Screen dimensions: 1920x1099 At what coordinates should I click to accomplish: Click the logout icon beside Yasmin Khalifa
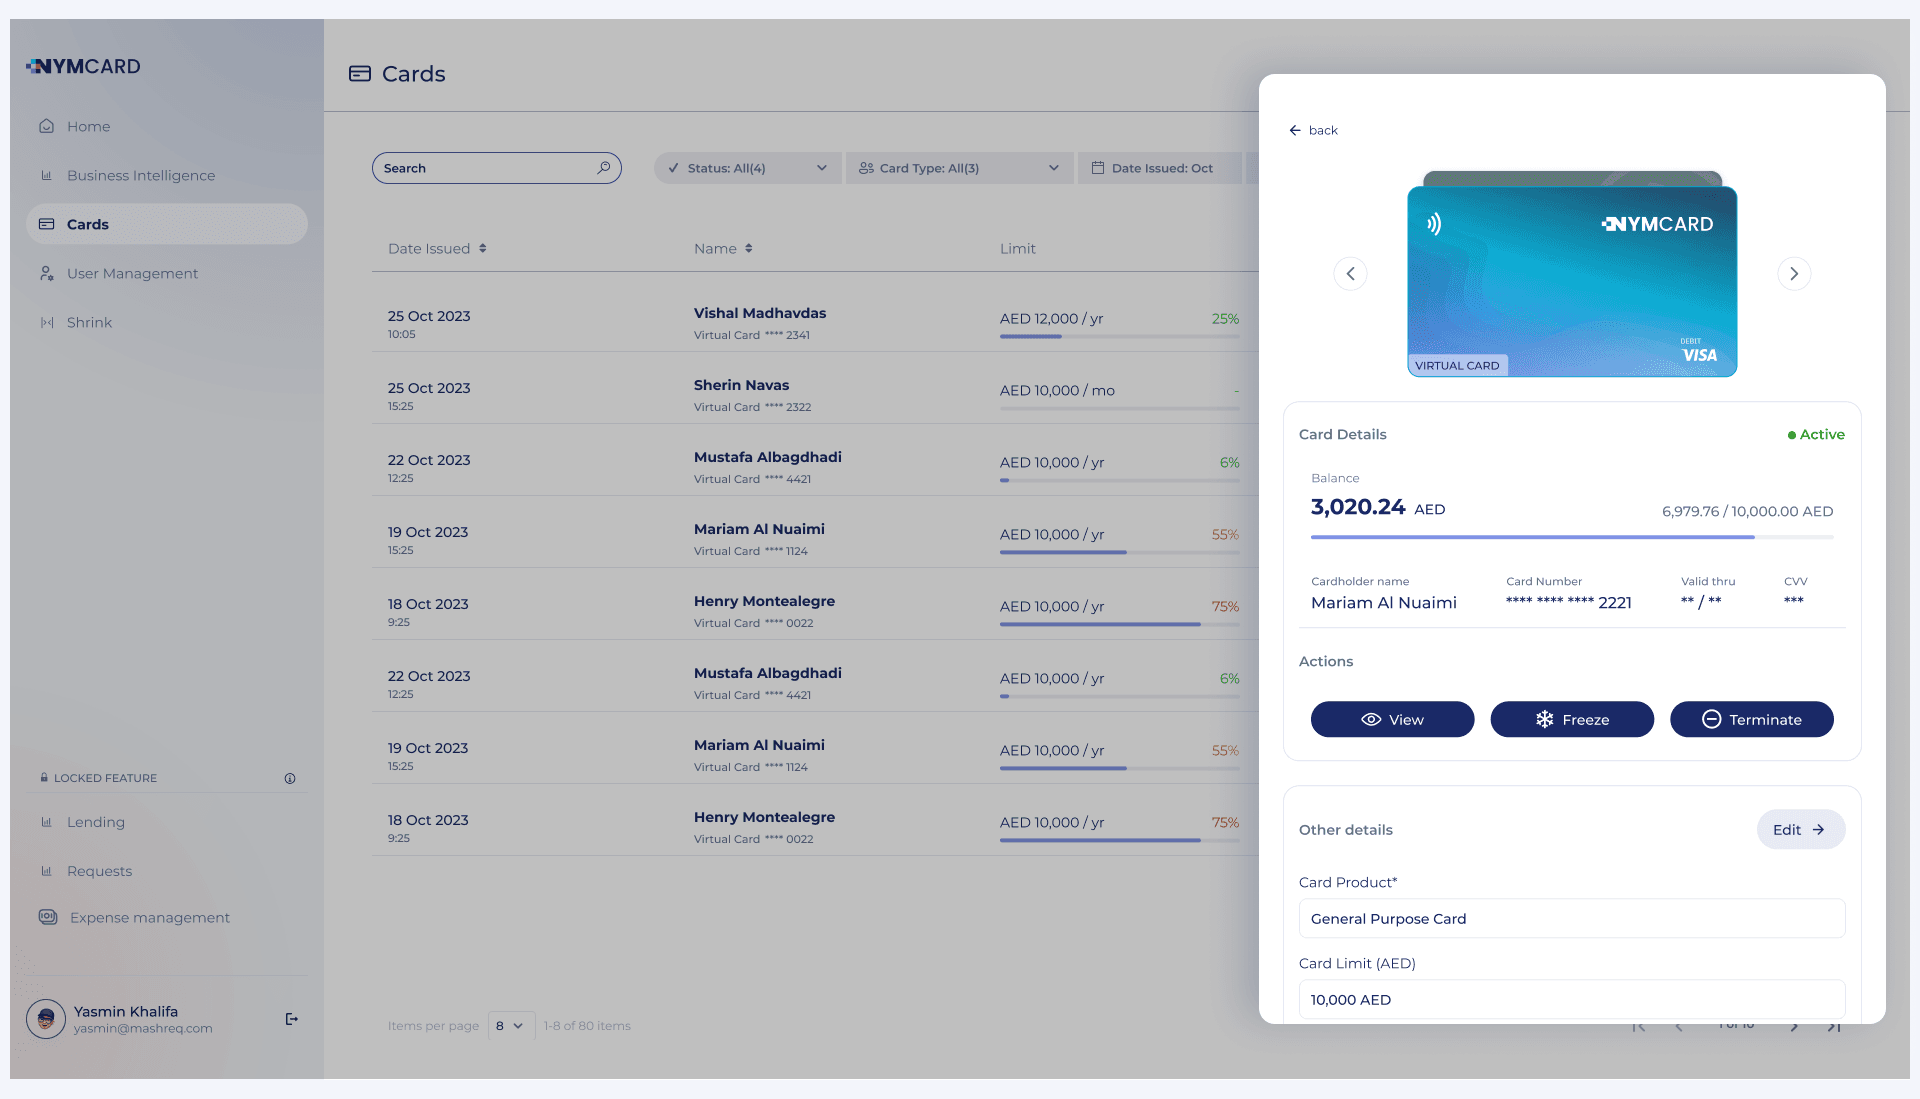(x=292, y=1019)
